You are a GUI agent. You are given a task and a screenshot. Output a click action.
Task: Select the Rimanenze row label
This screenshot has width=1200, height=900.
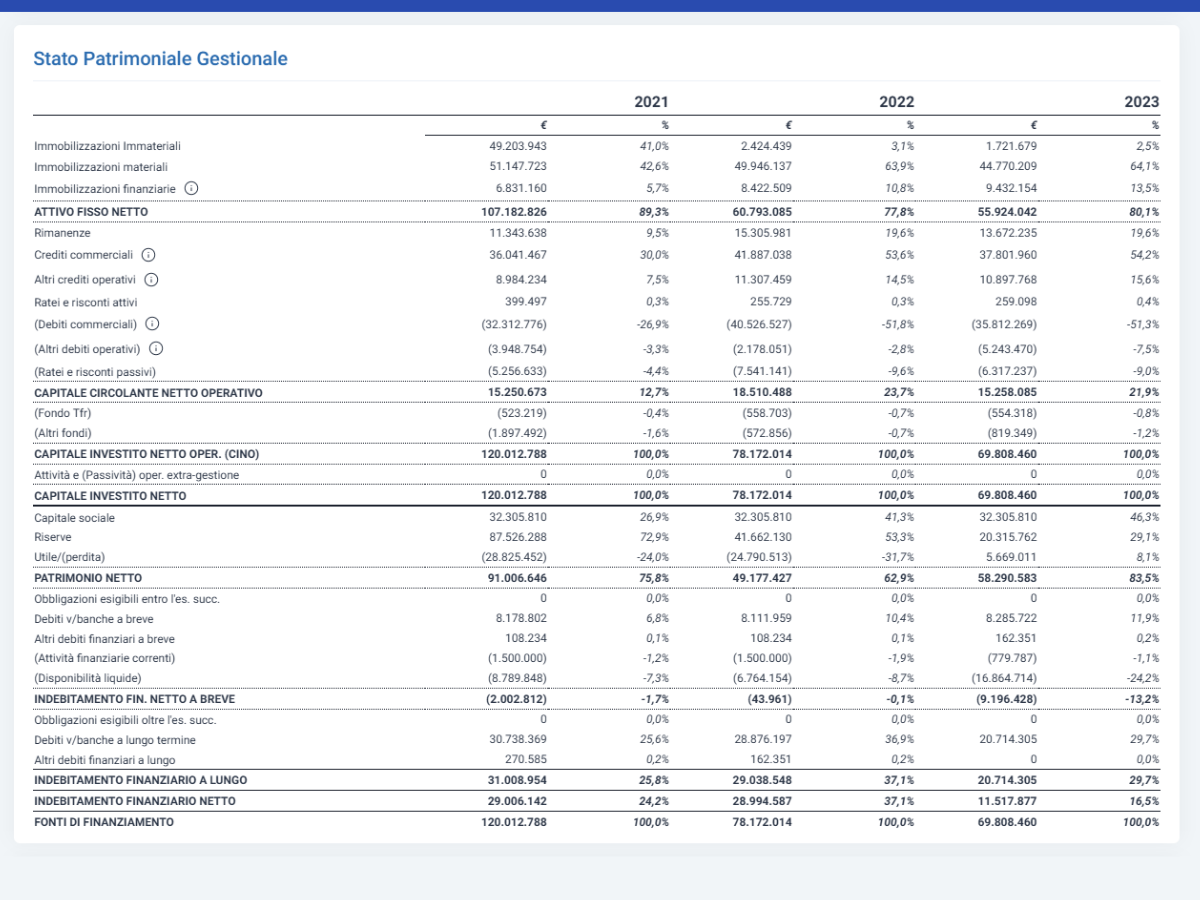pyautogui.click(x=62, y=232)
